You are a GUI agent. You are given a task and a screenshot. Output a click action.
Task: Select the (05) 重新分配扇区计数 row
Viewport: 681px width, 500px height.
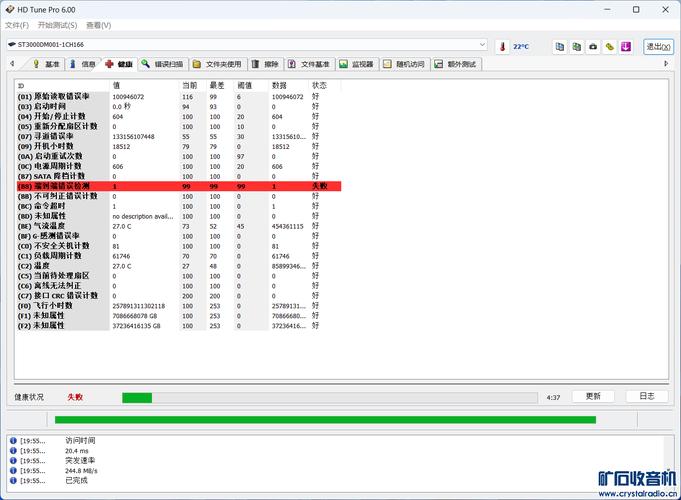click(x=179, y=126)
